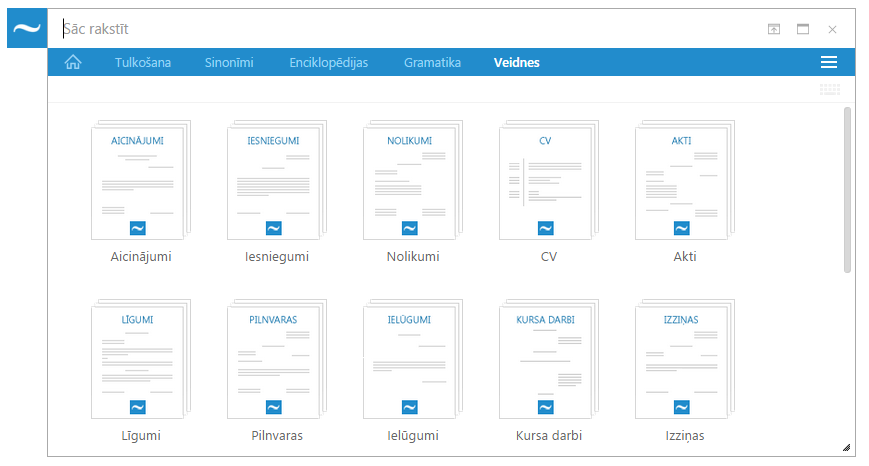Open the CV templates thumbnail
The height and width of the screenshot is (466, 869).
tap(548, 181)
